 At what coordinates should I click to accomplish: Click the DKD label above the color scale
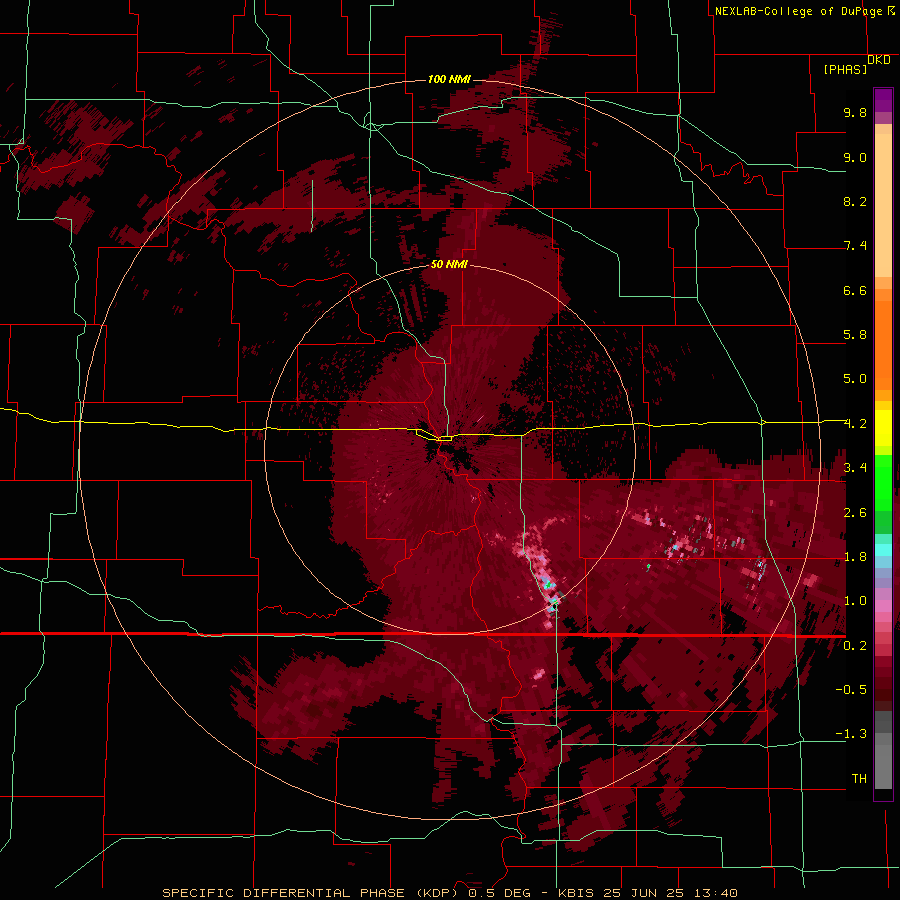(x=879, y=60)
